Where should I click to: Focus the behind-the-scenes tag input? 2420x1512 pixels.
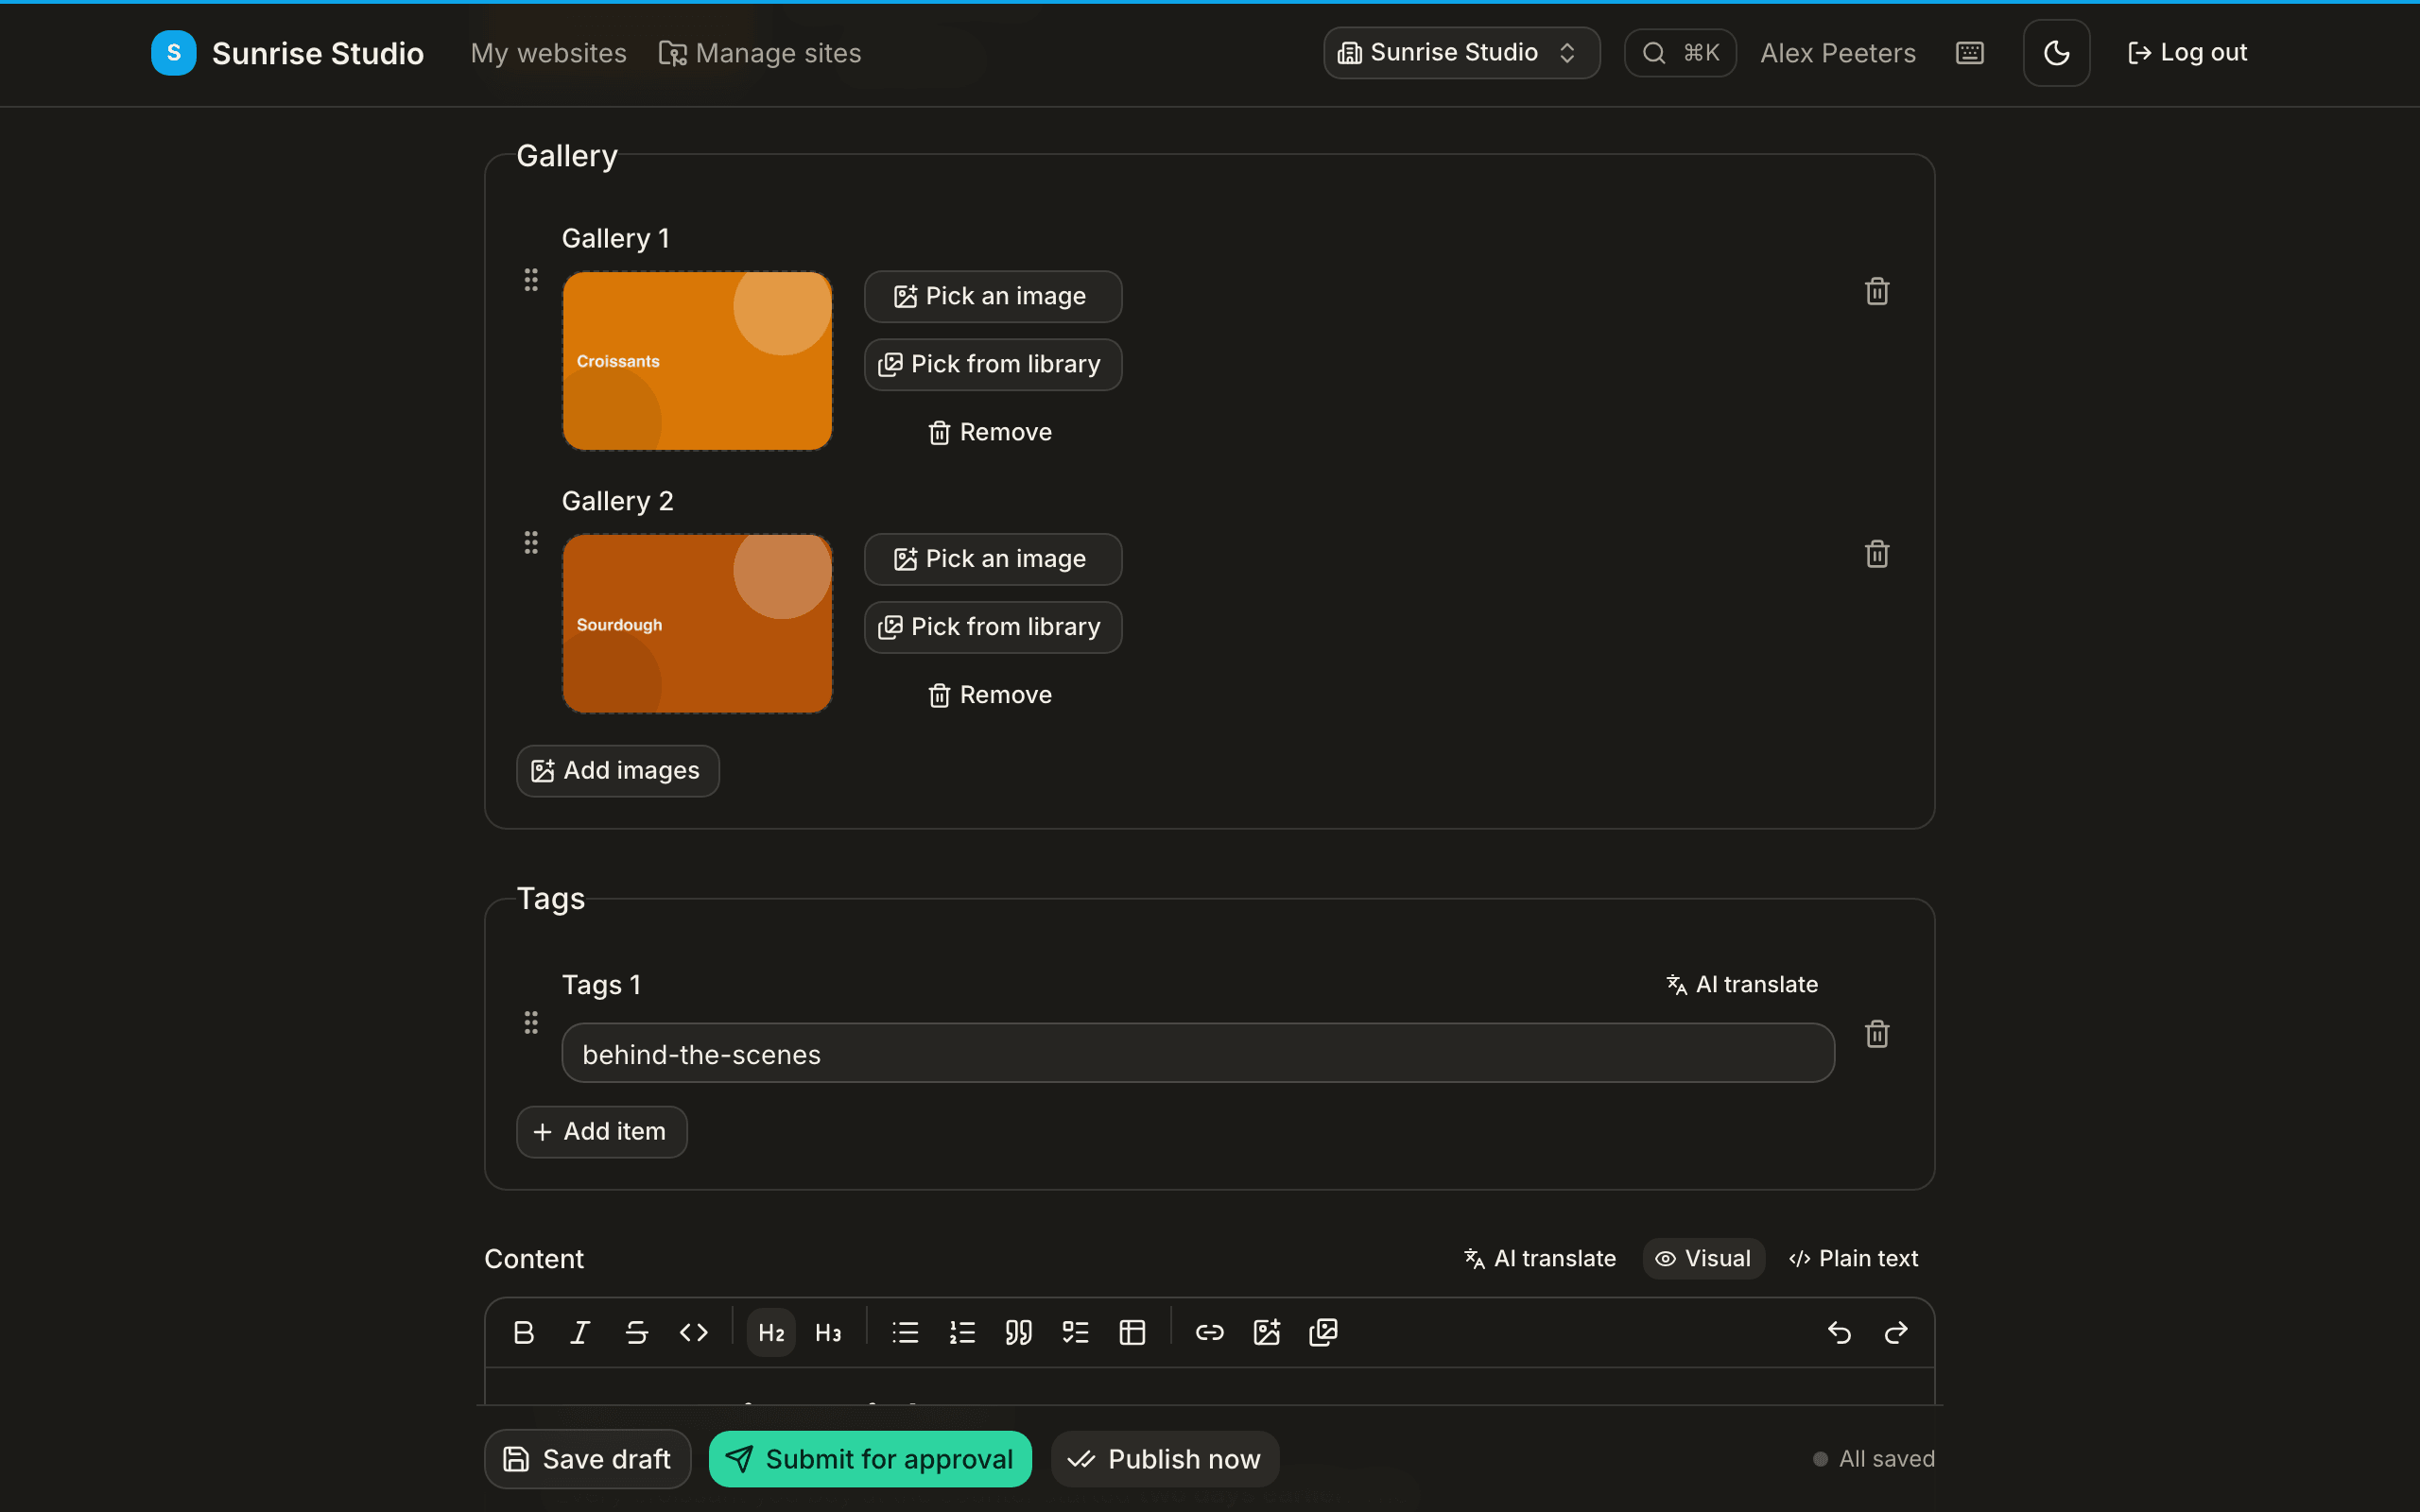[1198, 1053]
